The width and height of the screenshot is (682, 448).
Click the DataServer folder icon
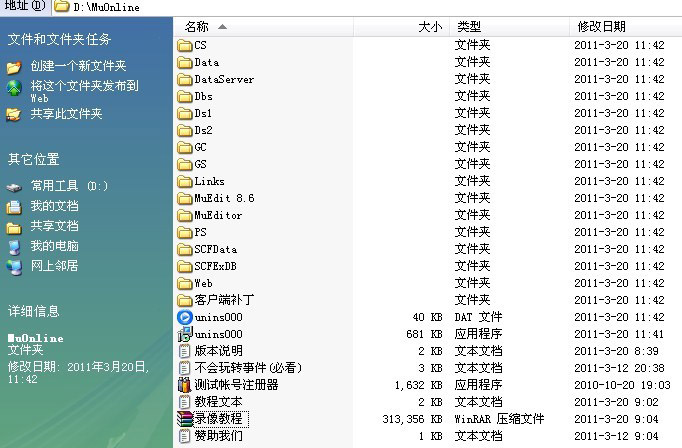pyautogui.click(x=184, y=79)
